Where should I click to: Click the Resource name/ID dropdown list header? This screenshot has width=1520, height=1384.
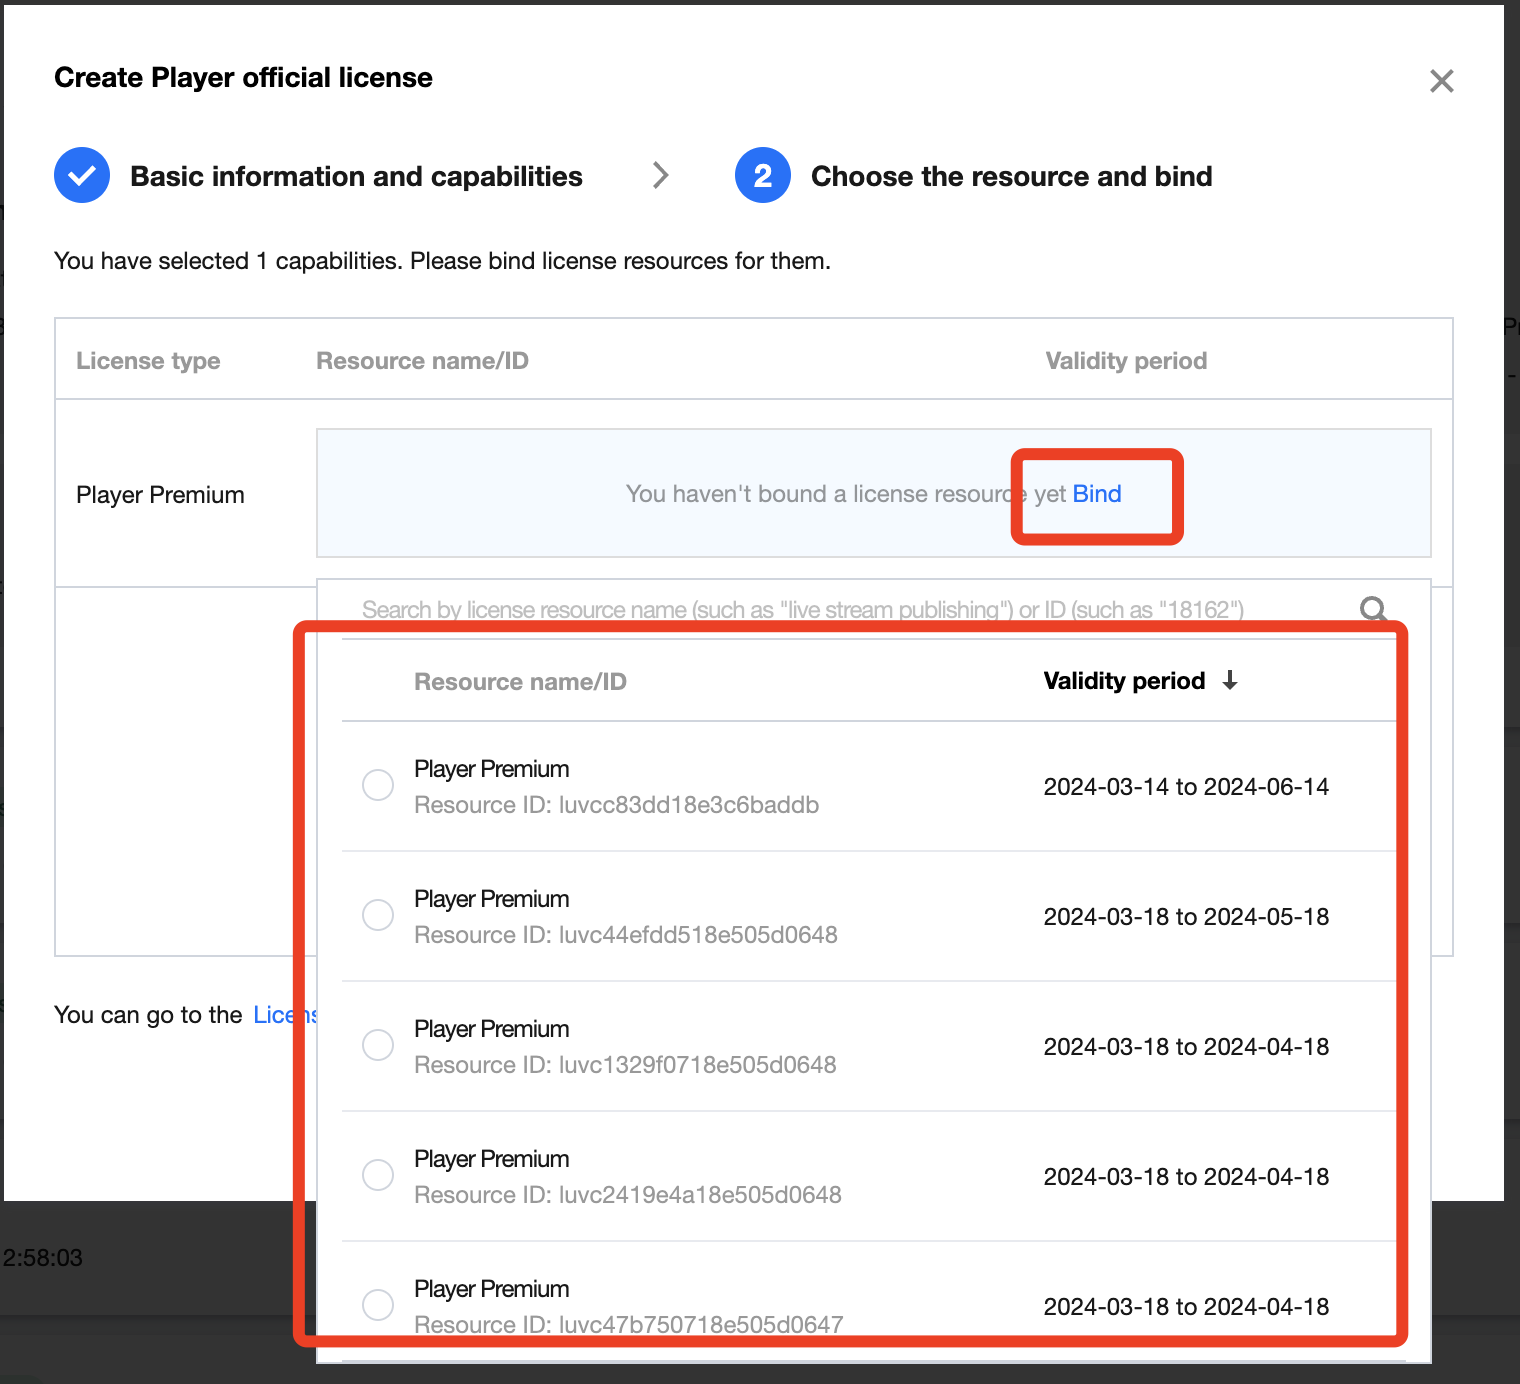520,682
